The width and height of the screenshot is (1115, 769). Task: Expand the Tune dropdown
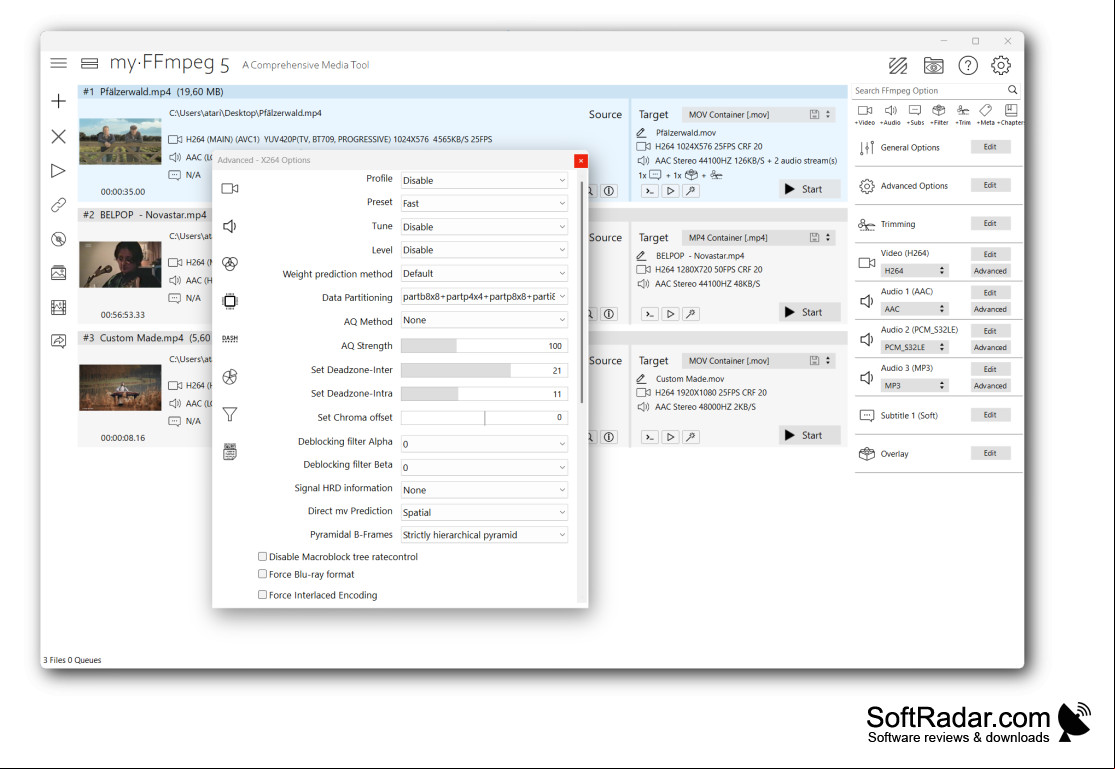point(484,227)
